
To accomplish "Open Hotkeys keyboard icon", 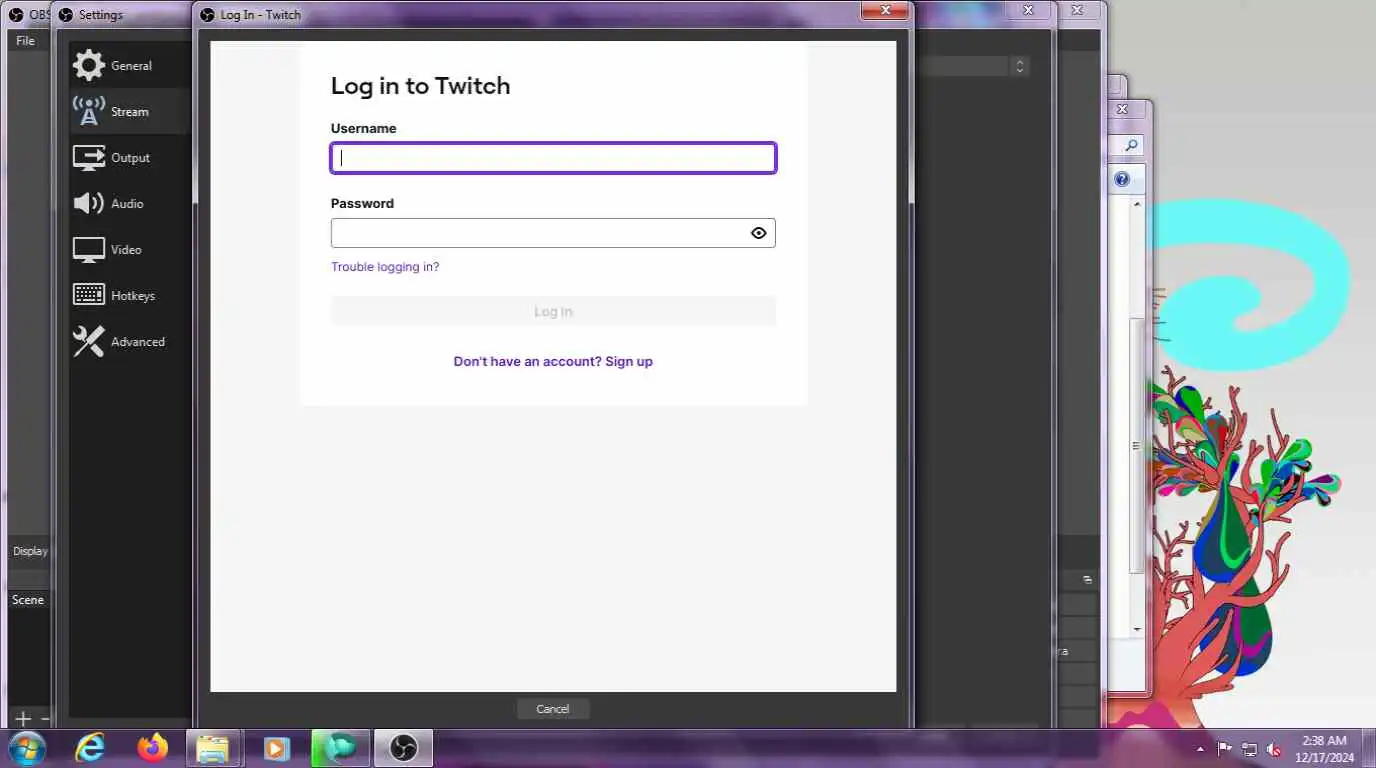I will coord(89,295).
